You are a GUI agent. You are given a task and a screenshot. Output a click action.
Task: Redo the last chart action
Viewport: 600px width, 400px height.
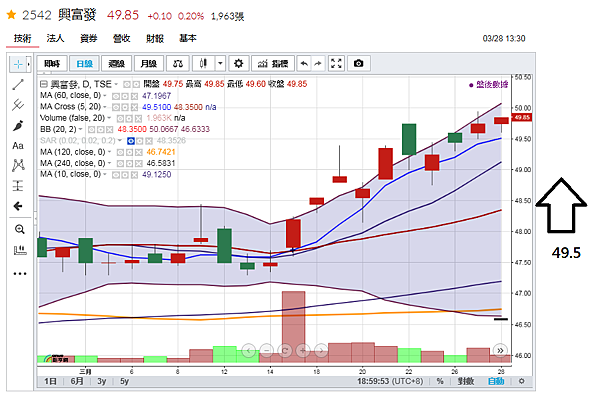click(x=318, y=64)
